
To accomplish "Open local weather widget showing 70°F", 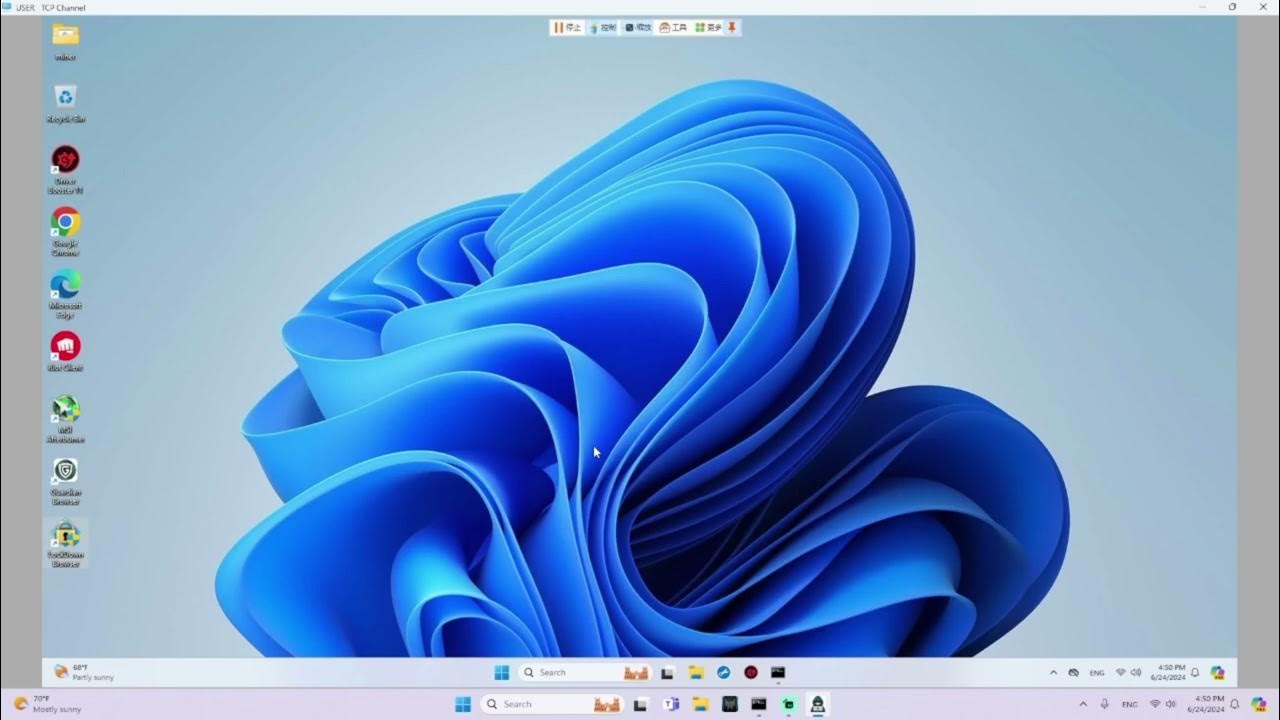I will click(x=46, y=704).
